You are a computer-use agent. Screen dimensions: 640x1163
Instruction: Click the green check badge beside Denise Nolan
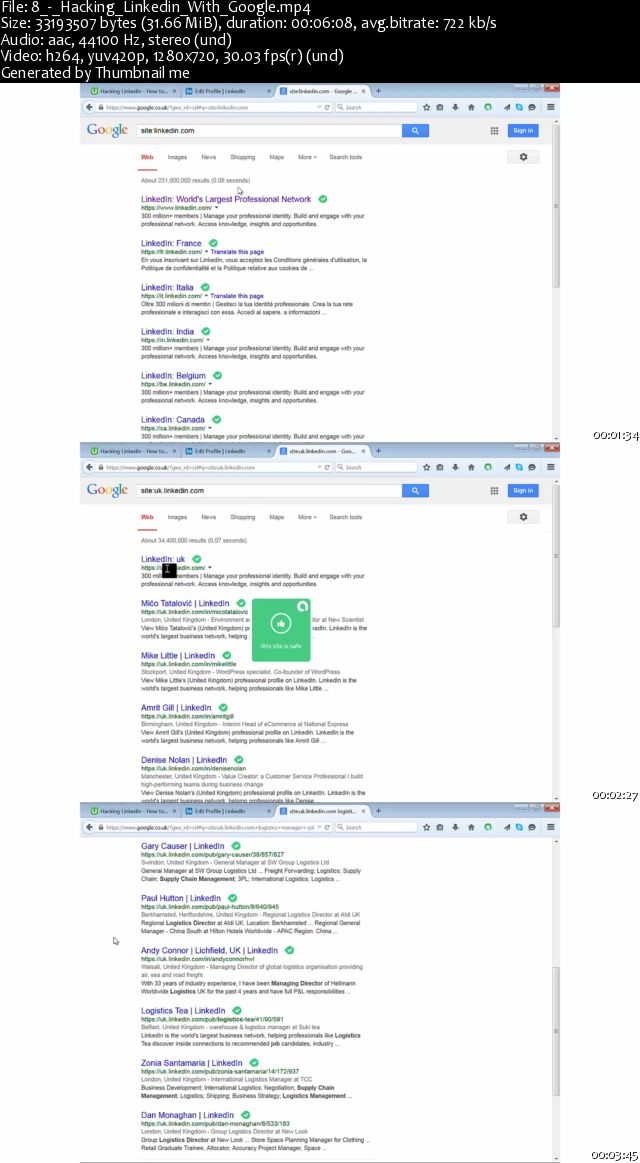pos(239,760)
